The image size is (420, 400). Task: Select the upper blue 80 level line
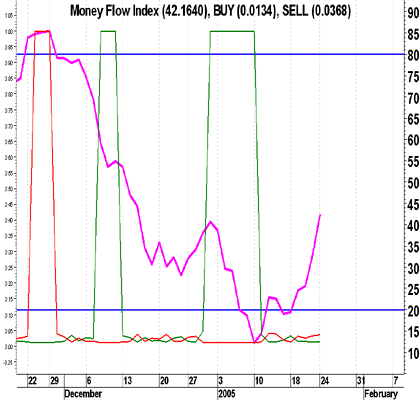point(211,54)
